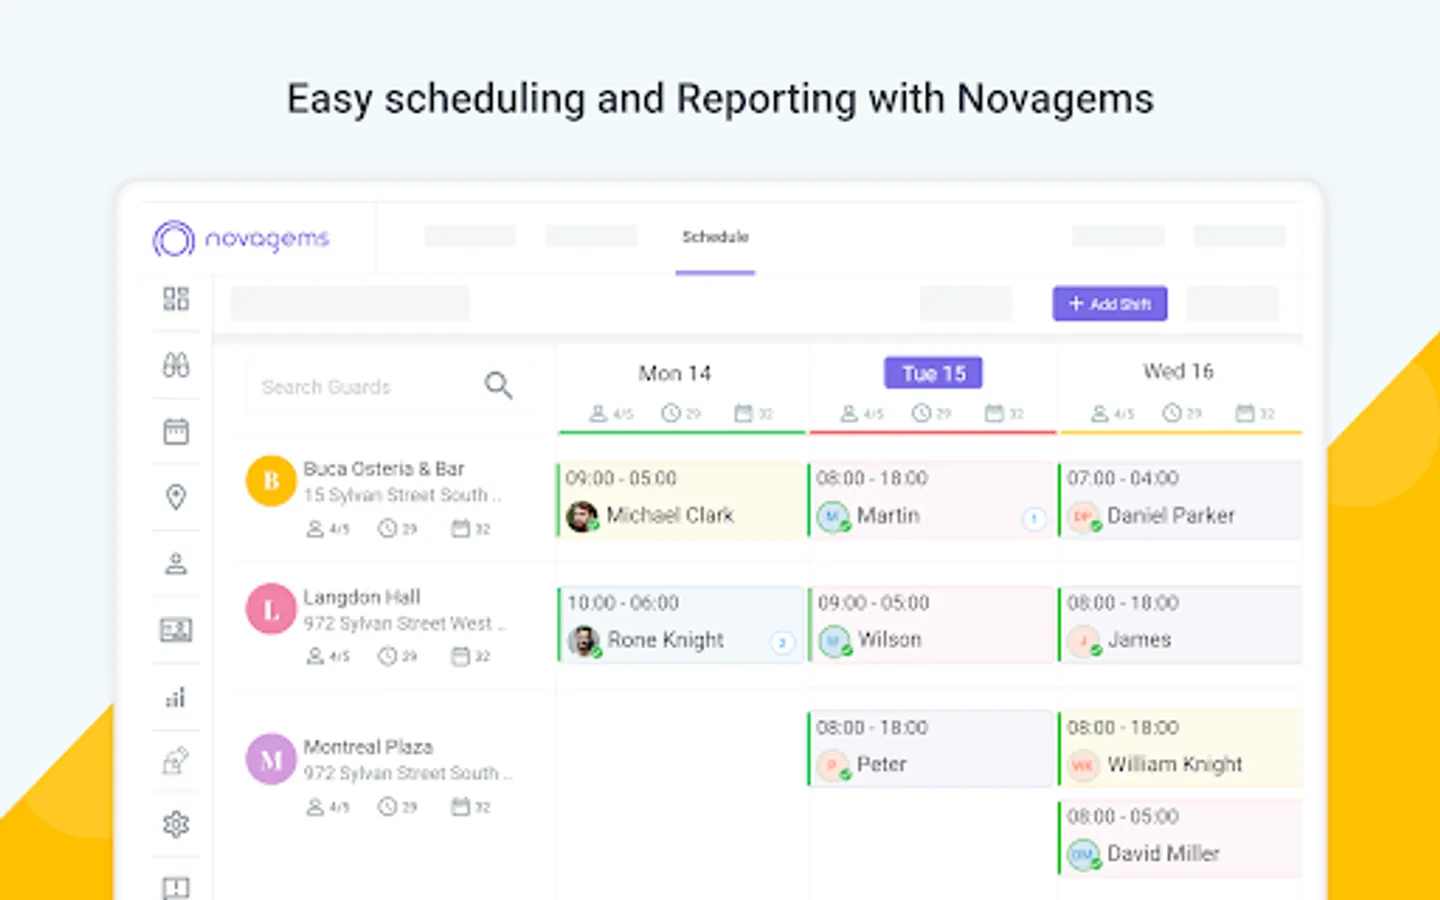Screen dimensions: 1440x900
Task: Open Daniel Parker's 07:00 - 04:00 shift
Action: [1180, 499]
